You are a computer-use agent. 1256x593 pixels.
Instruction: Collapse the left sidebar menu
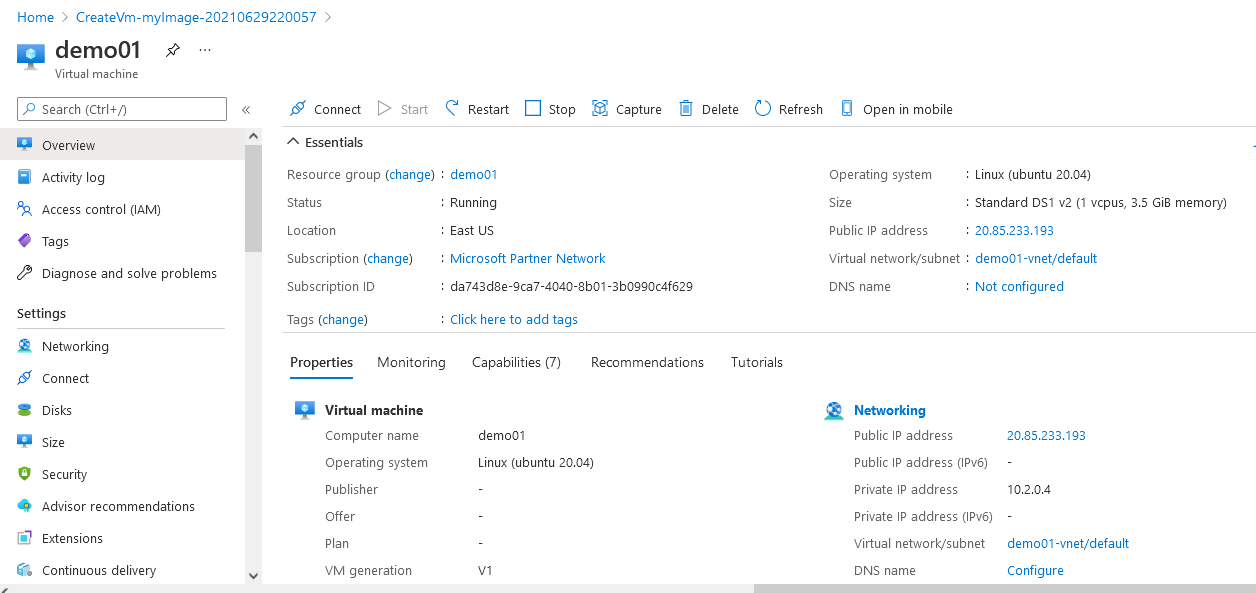coord(246,109)
